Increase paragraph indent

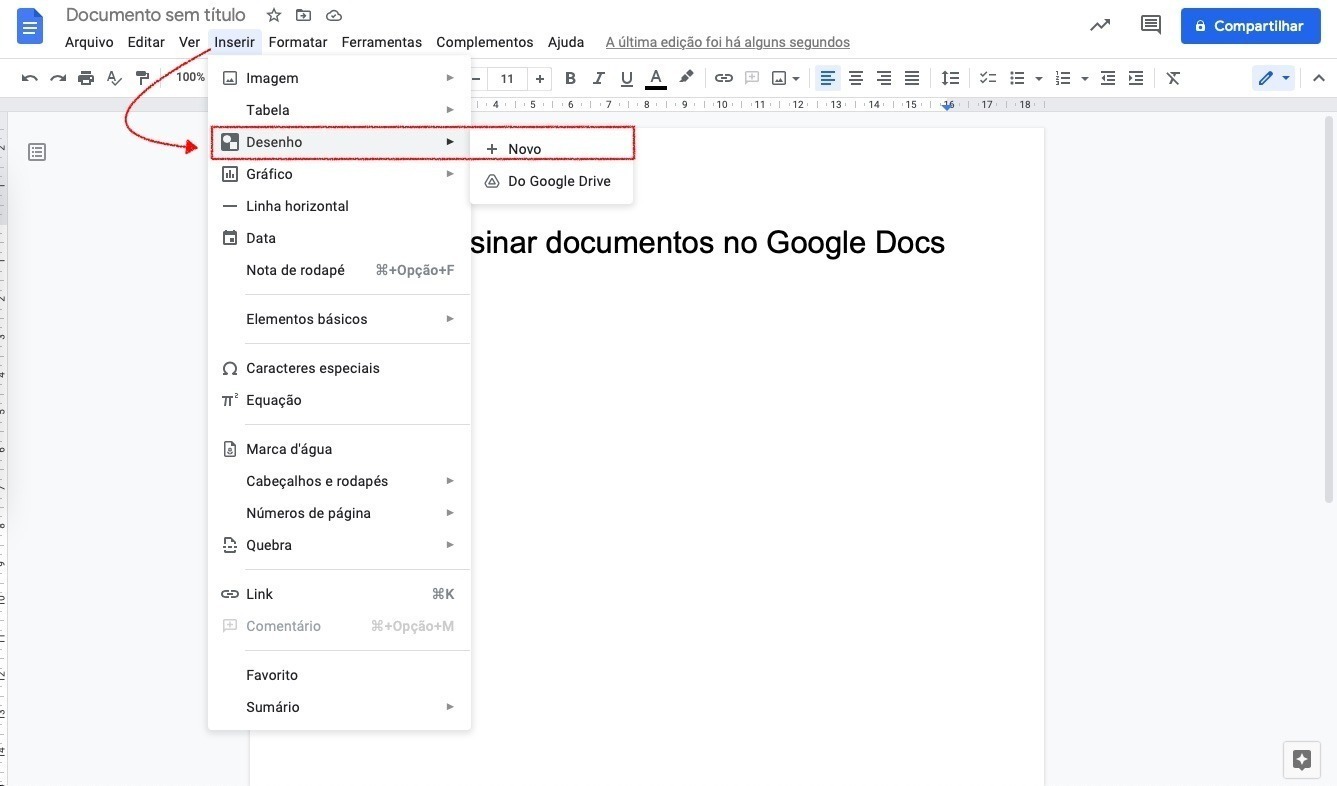[1136, 78]
